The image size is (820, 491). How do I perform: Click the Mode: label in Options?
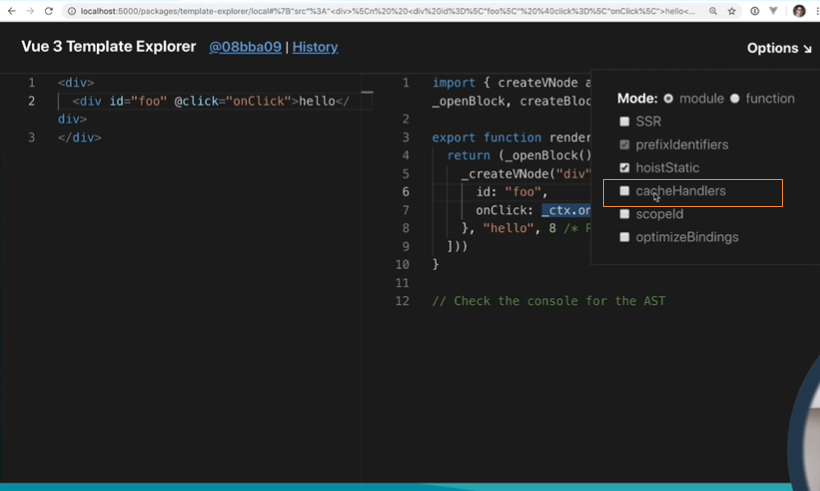637,98
